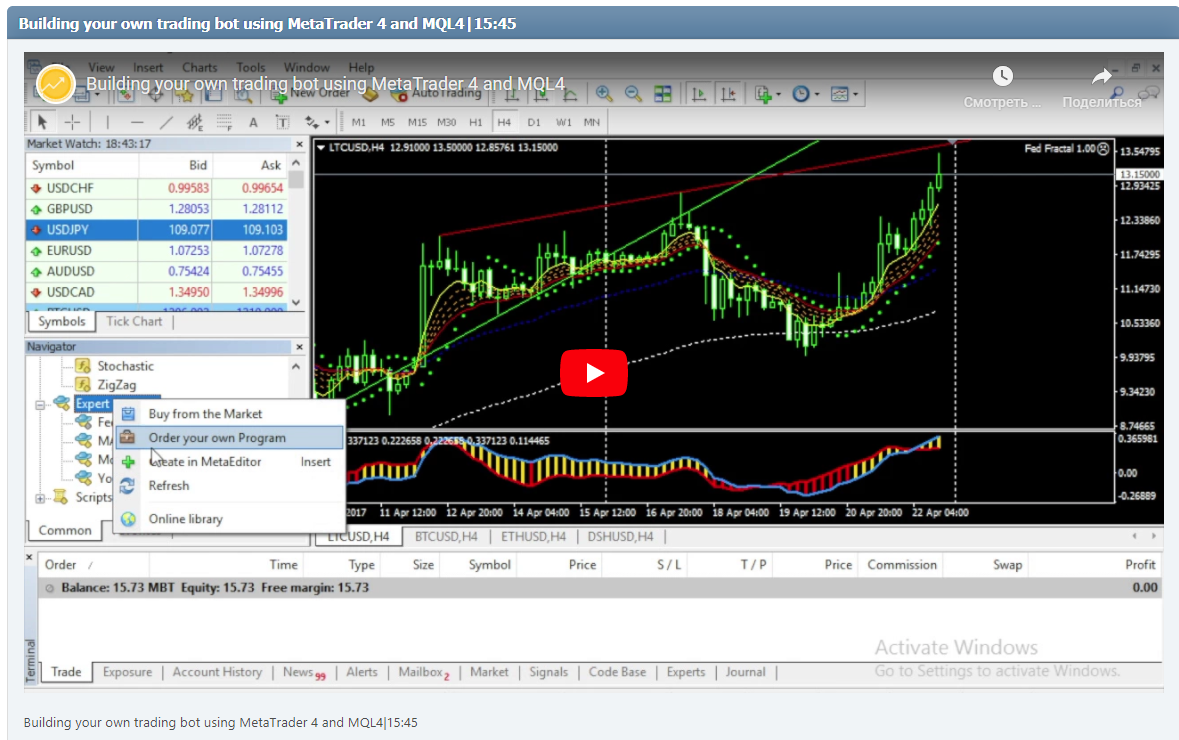
Task: Open the tiled windows view icon
Action: 662,93
